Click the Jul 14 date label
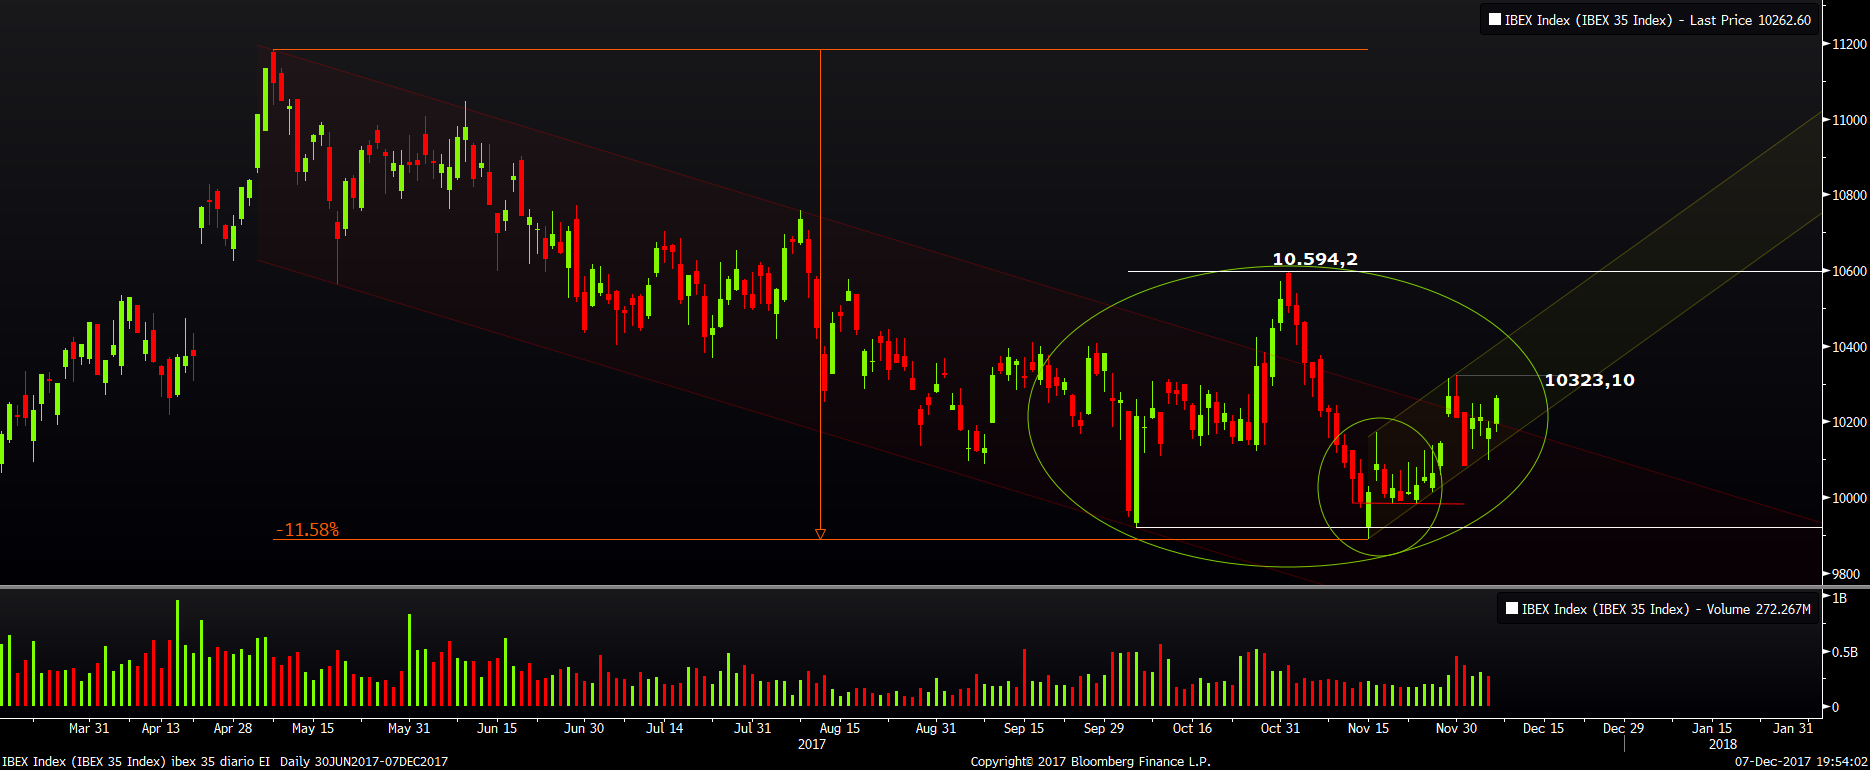The width and height of the screenshot is (1870, 770). pyautogui.click(x=665, y=728)
